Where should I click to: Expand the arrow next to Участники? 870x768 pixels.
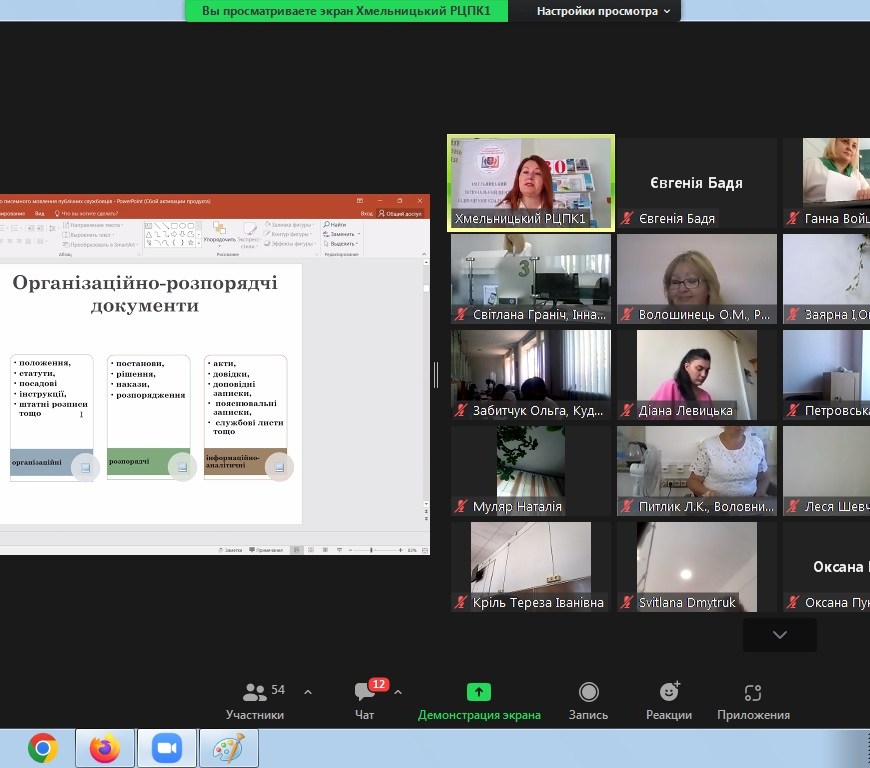click(308, 692)
